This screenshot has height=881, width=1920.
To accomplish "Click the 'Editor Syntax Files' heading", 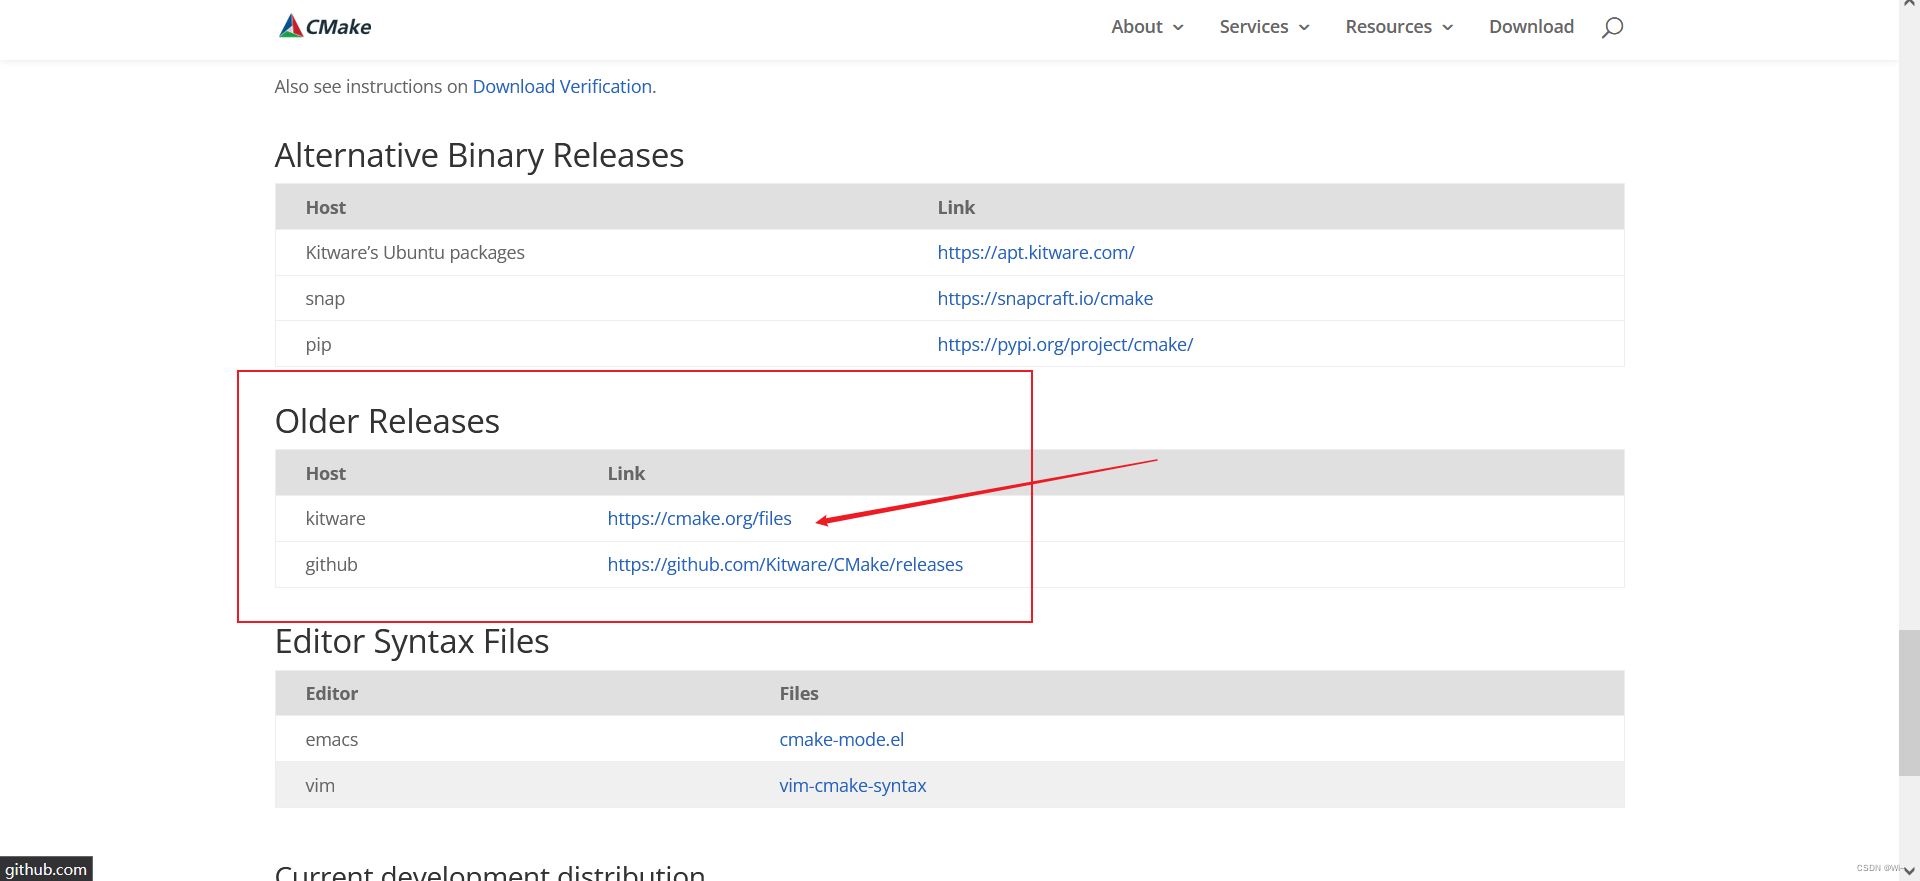I will tap(412, 641).
